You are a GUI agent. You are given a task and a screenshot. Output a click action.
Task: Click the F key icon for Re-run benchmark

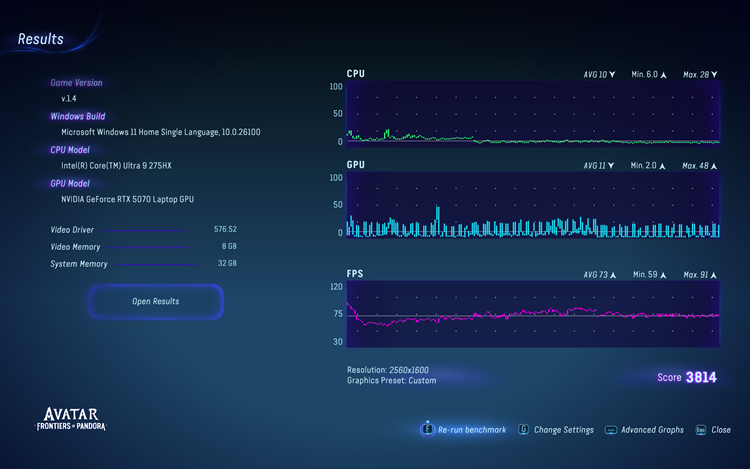[x=427, y=429]
